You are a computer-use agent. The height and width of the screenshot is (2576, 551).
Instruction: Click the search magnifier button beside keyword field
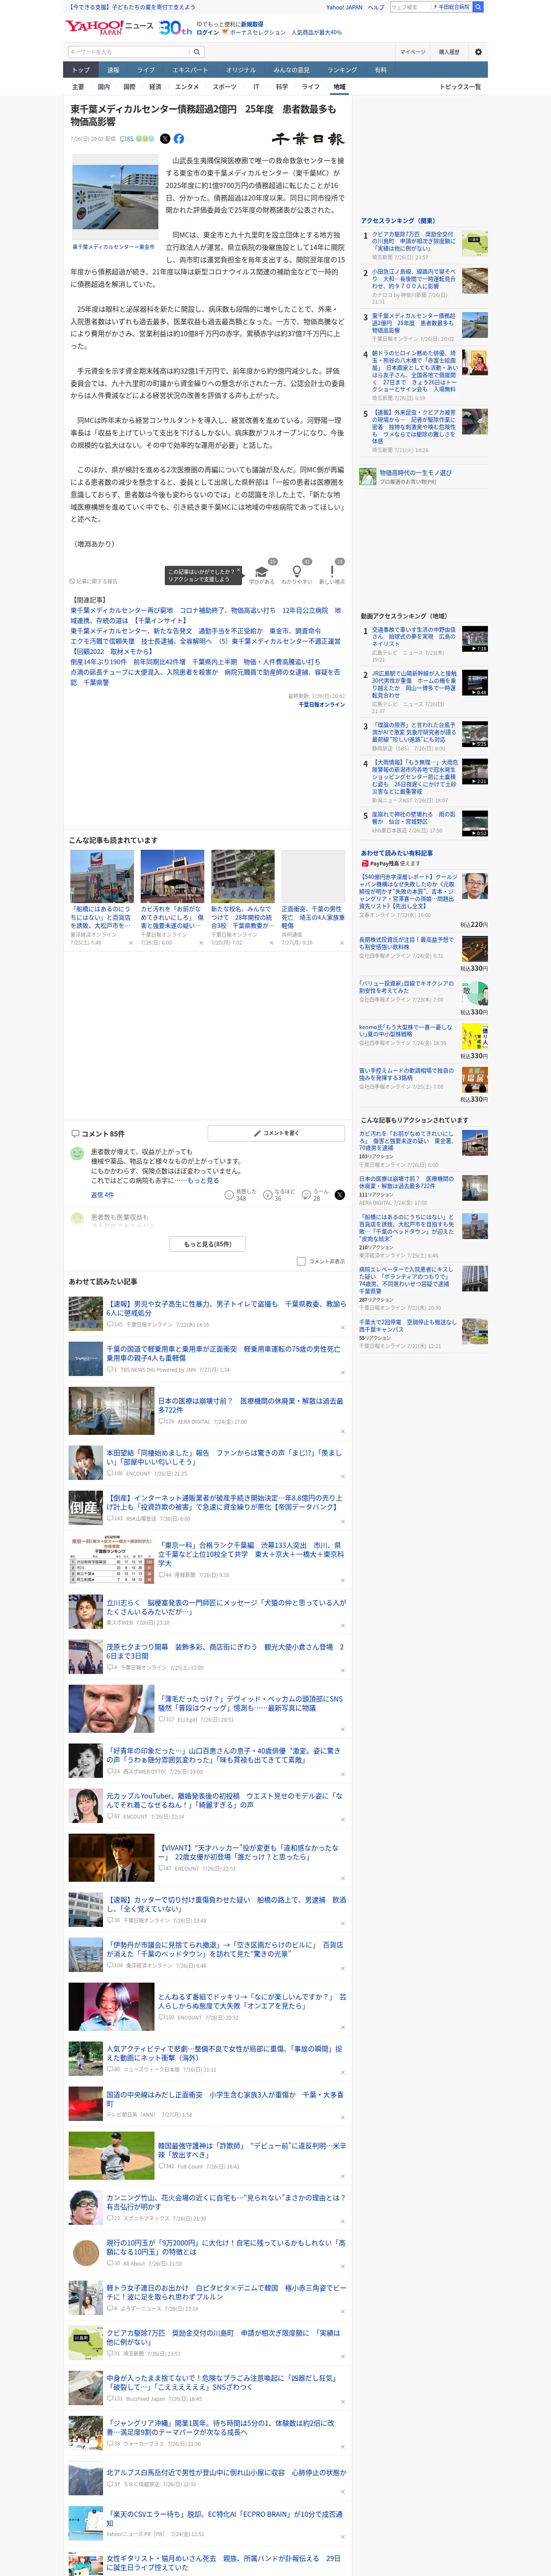197,52
